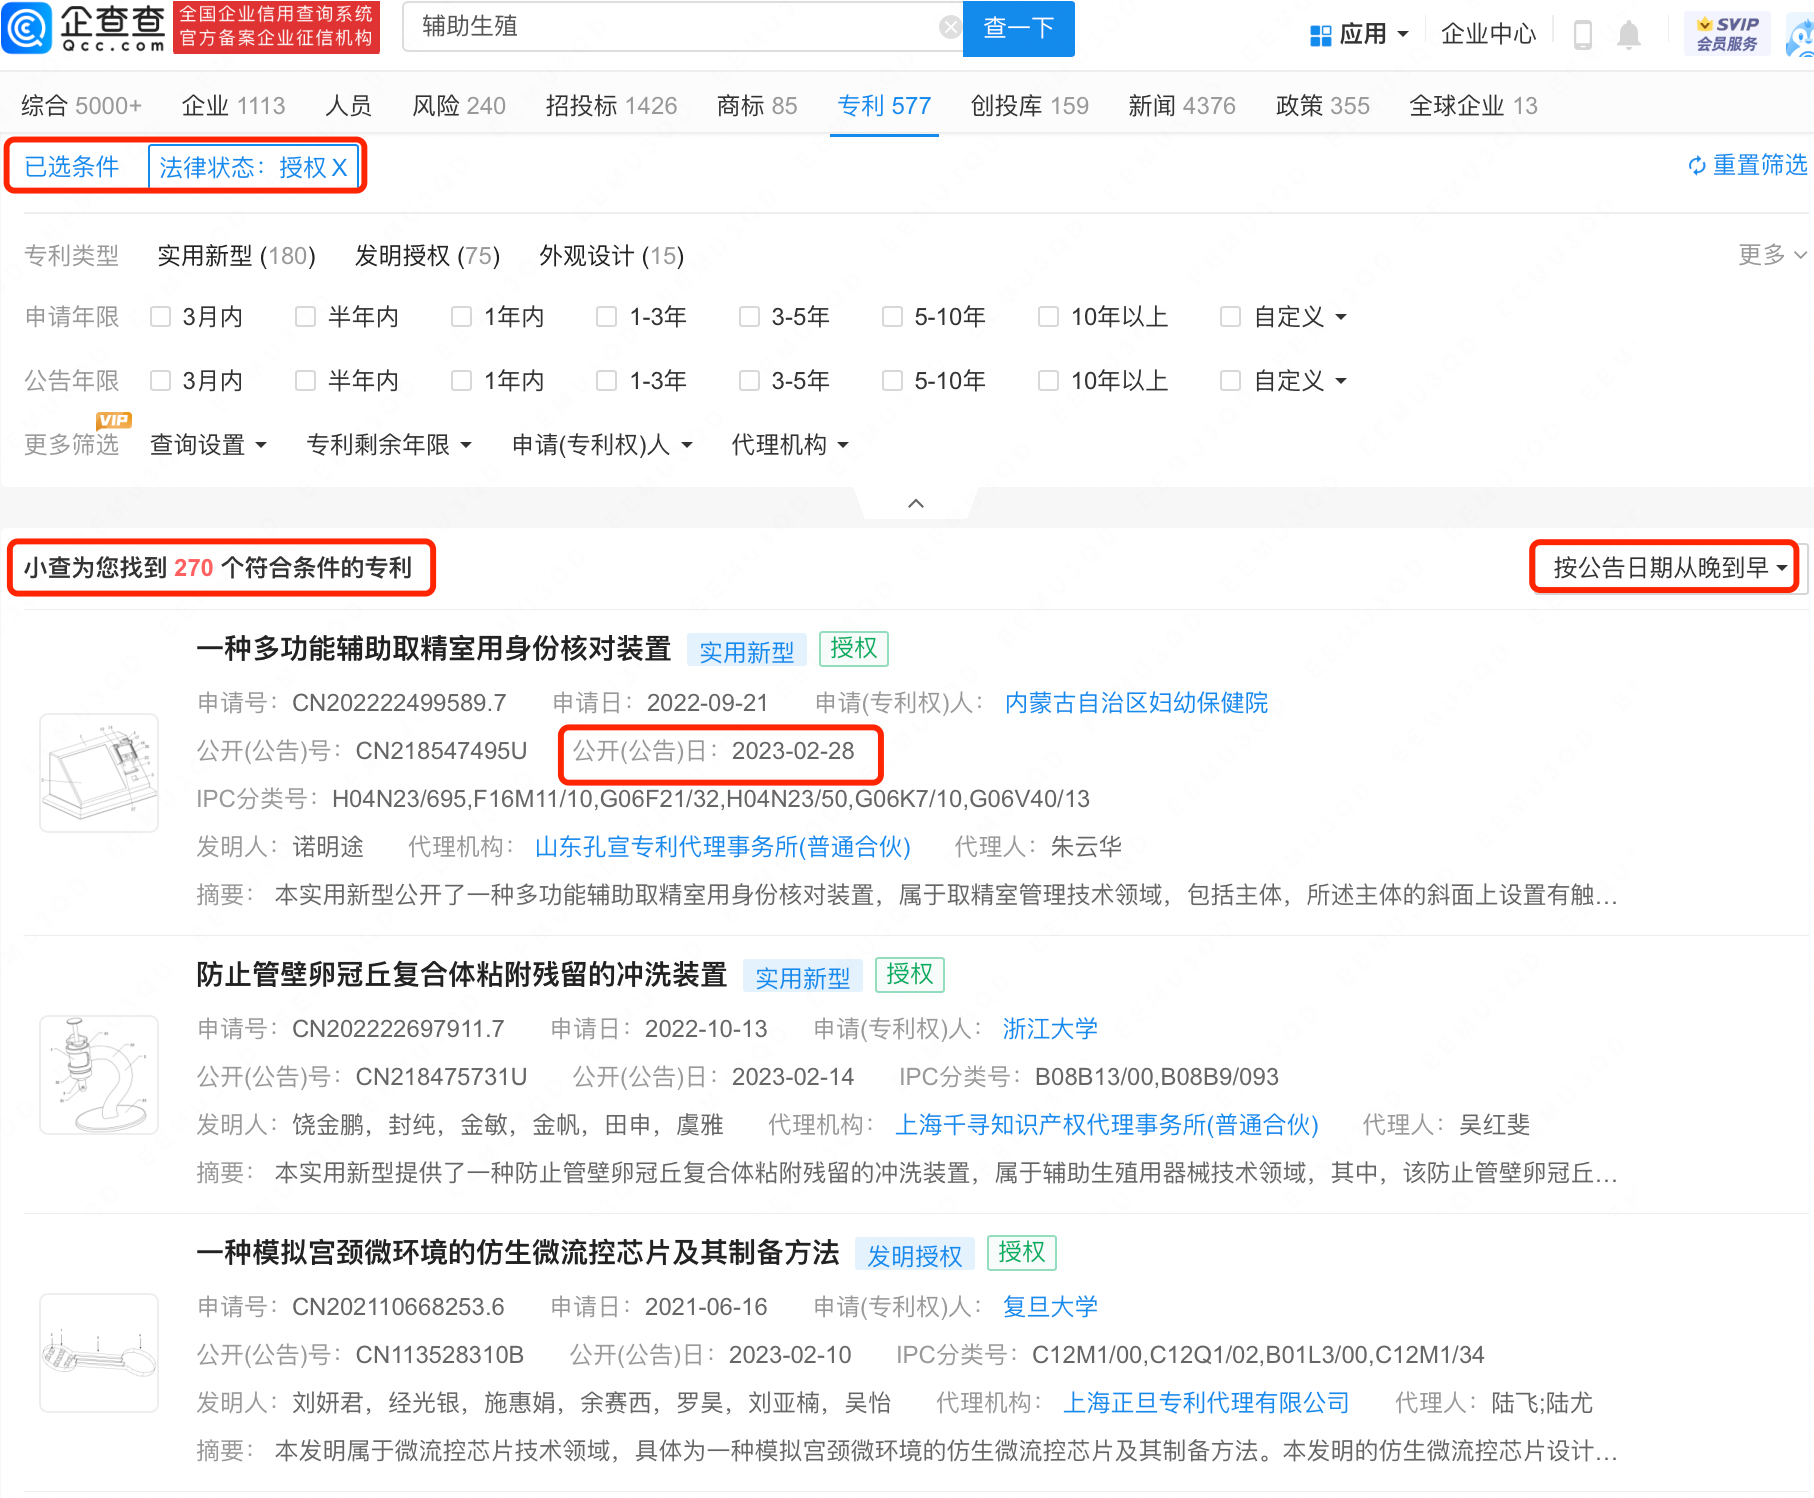This screenshot has width=1814, height=1498.
Task: Open 专利剩余年限 dropdown
Action: click(389, 444)
